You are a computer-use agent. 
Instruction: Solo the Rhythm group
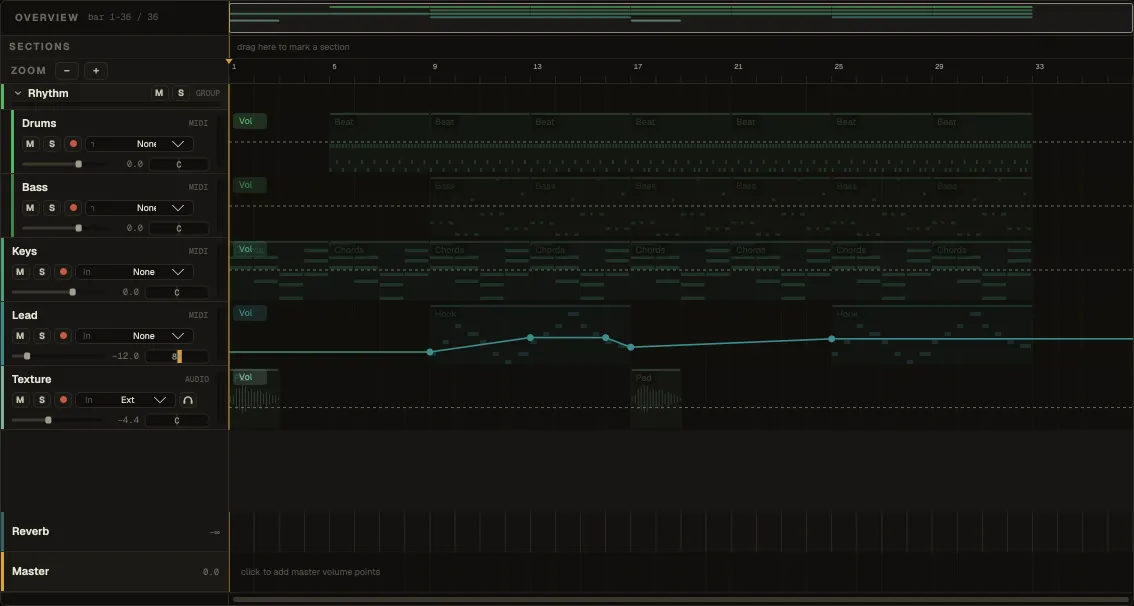(x=181, y=93)
